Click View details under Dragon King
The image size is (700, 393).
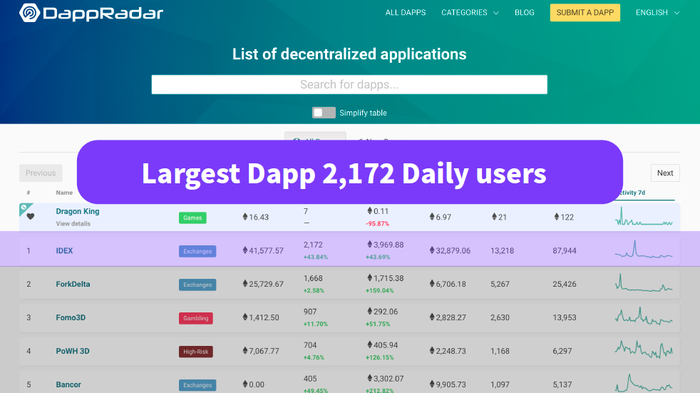(x=73, y=223)
